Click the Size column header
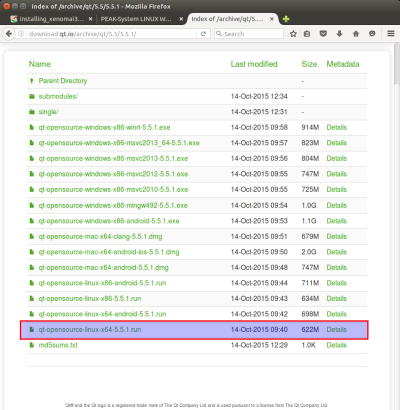The width and height of the screenshot is (400, 410). pos(309,64)
